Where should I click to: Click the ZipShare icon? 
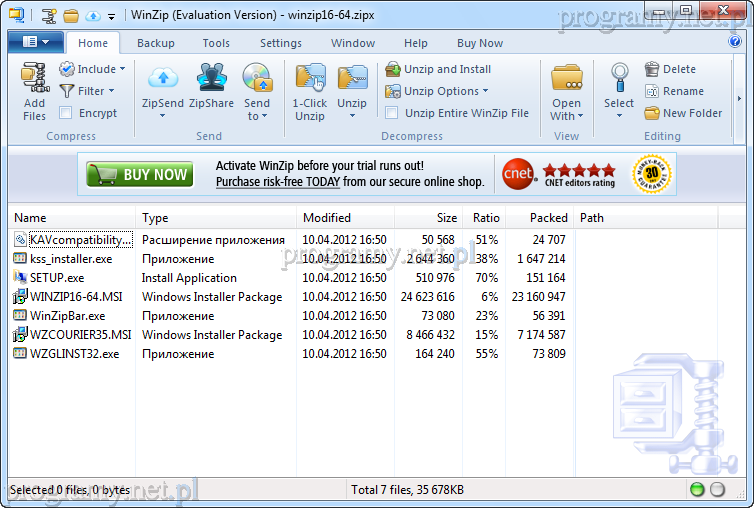(211, 78)
